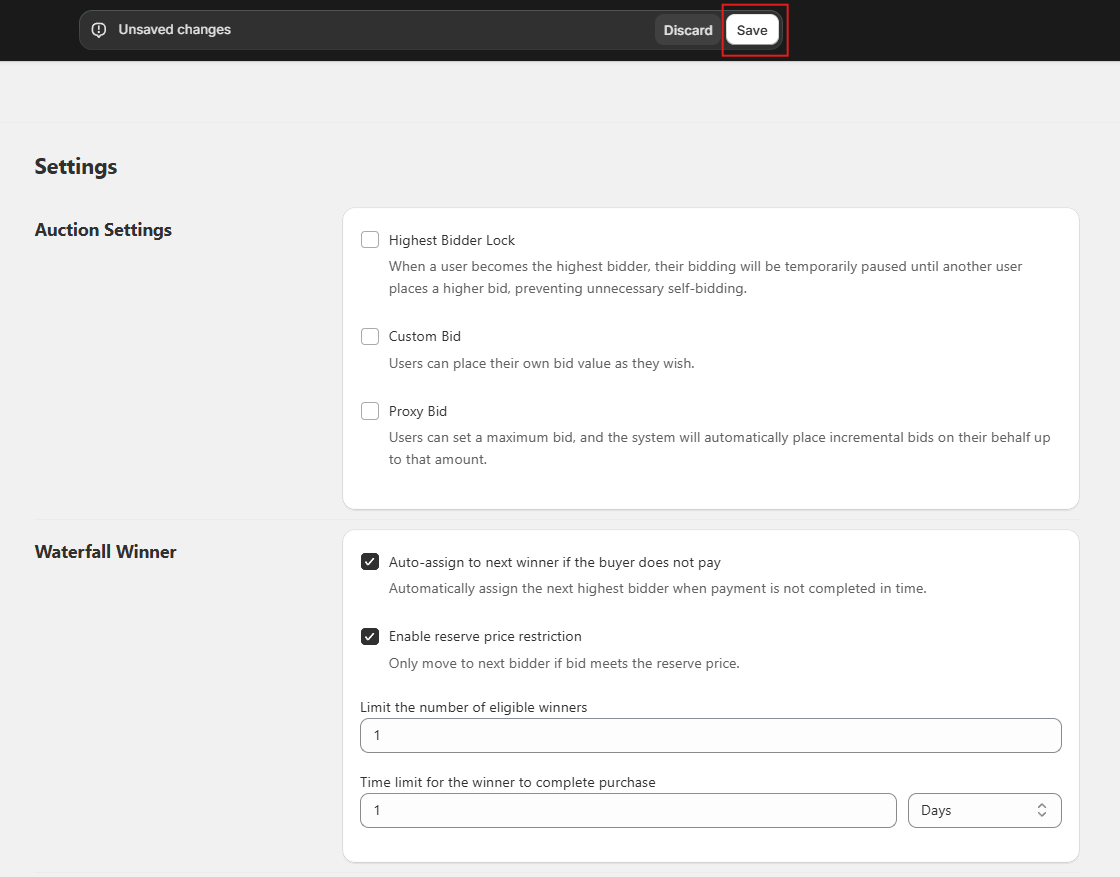Click the "Limit the number of eligible winners" label
Viewport: 1120px width, 877px height.
click(x=473, y=707)
